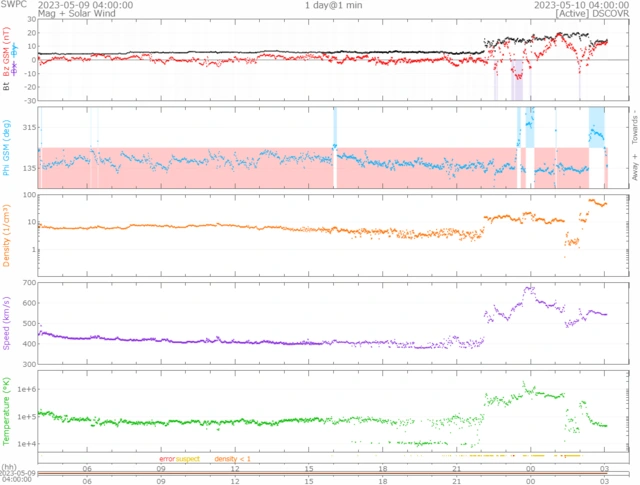Viewport: 640px width, 485px height.
Task: Click the green Temperature (°K) axis label
Action: [8, 410]
